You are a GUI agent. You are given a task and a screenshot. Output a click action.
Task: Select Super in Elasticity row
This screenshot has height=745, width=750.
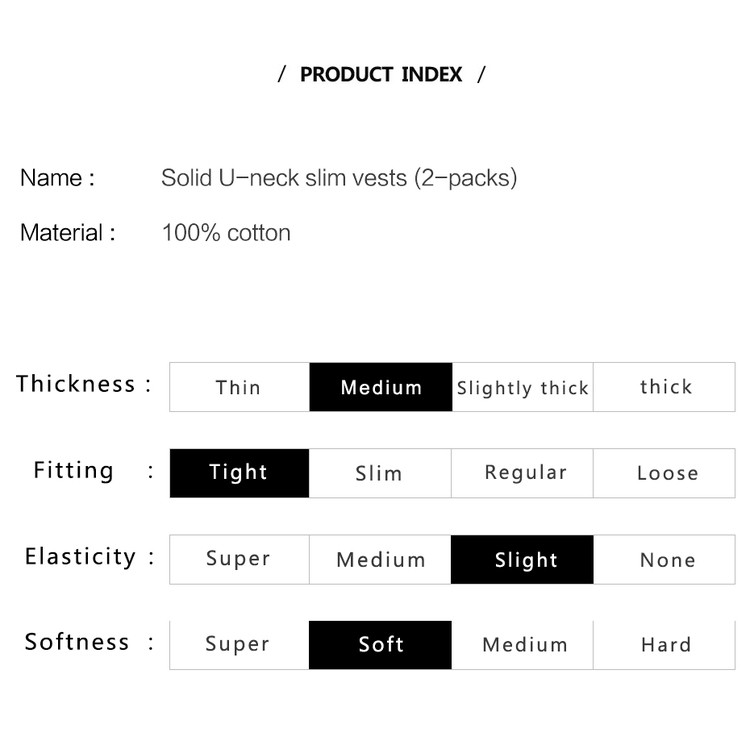pos(239,559)
